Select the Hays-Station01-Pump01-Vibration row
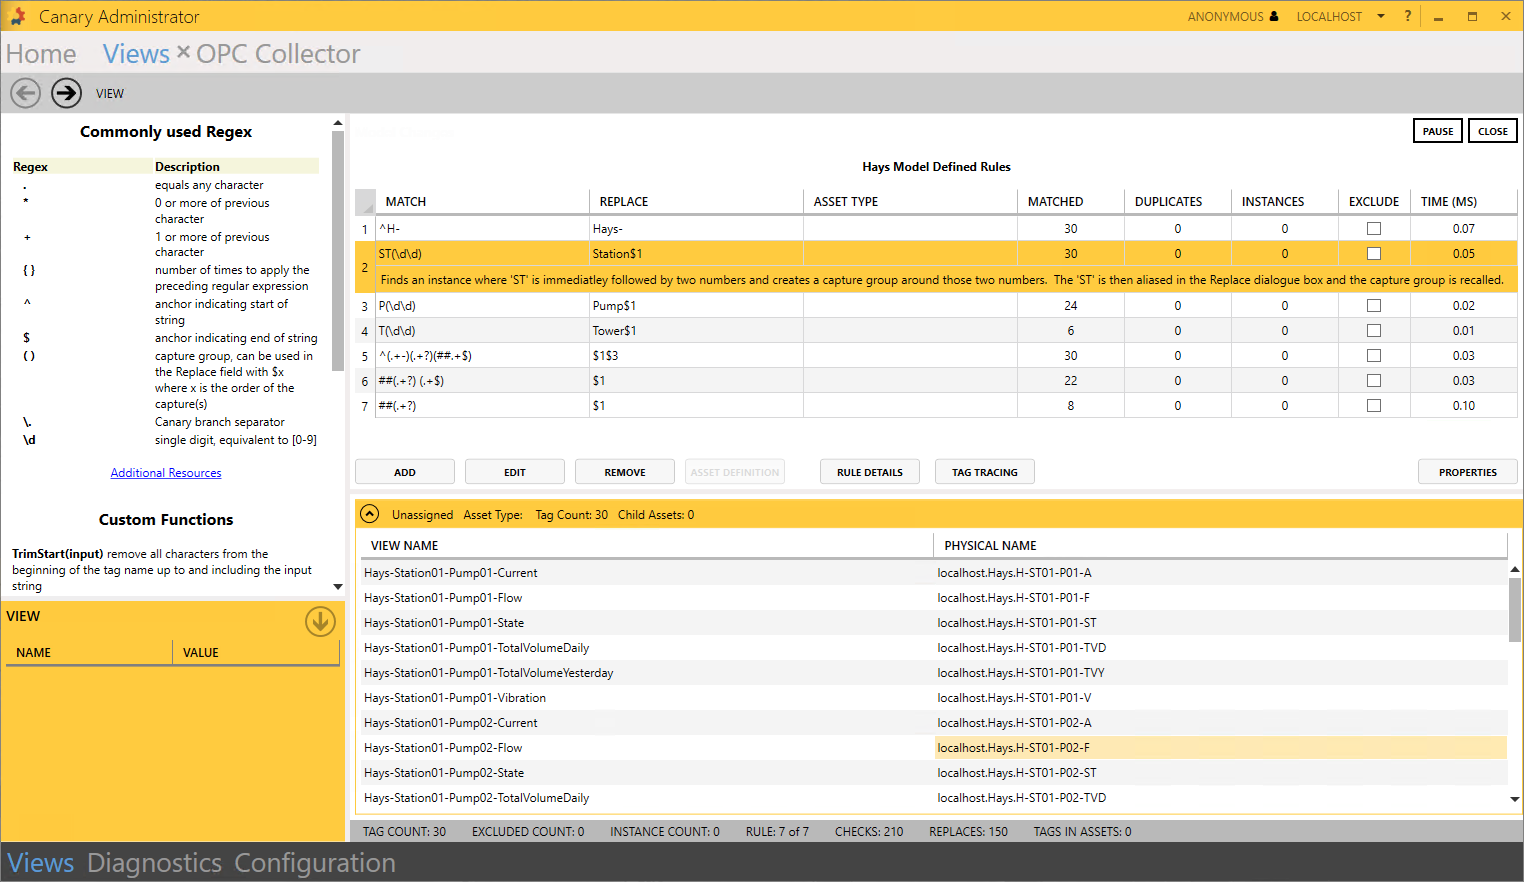This screenshot has height=882, width=1524. tap(455, 698)
